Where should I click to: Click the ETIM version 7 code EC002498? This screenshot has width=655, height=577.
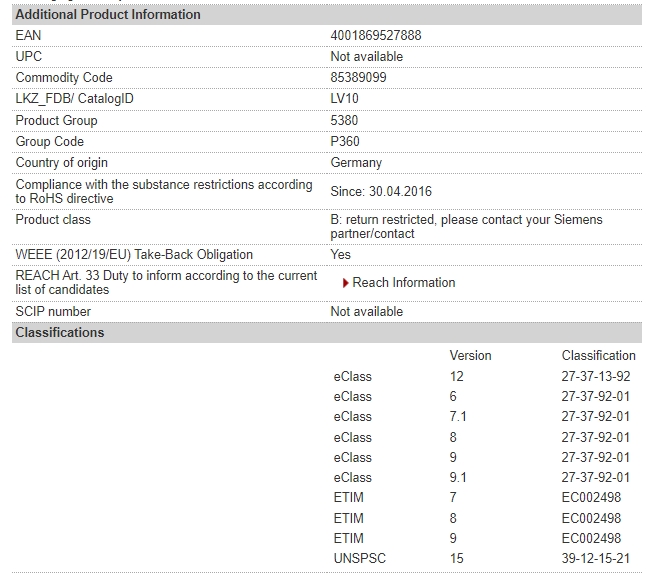pos(591,498)
